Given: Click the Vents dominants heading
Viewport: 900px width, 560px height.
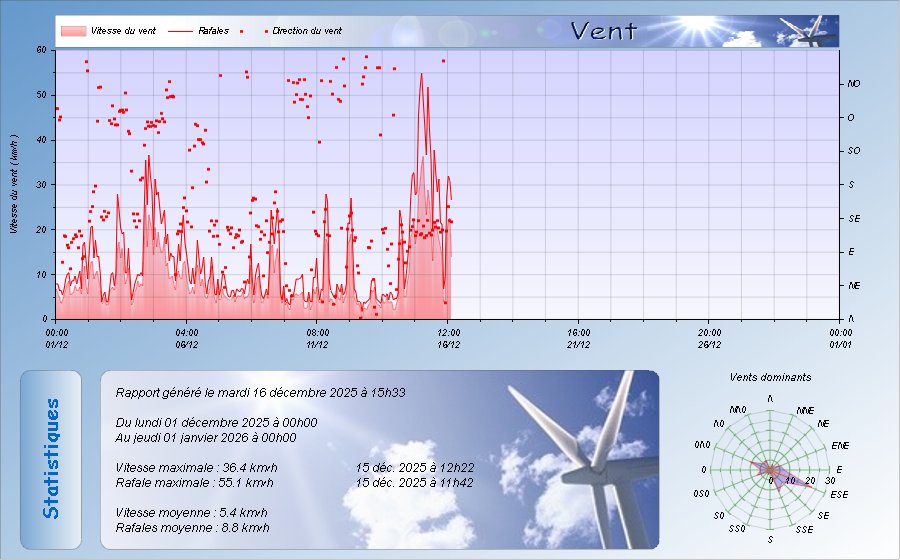Looking at the screenshot, I should 770,377.
